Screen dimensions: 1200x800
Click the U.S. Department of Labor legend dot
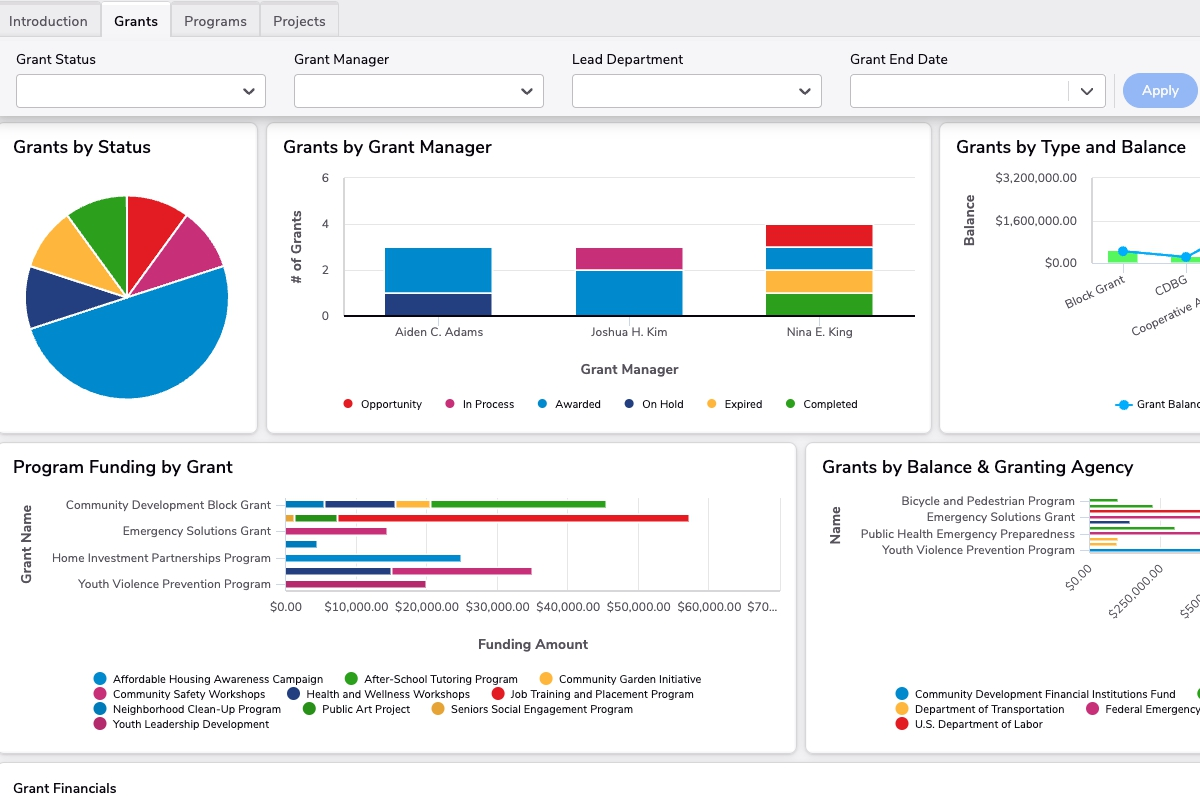coord(902,724)
